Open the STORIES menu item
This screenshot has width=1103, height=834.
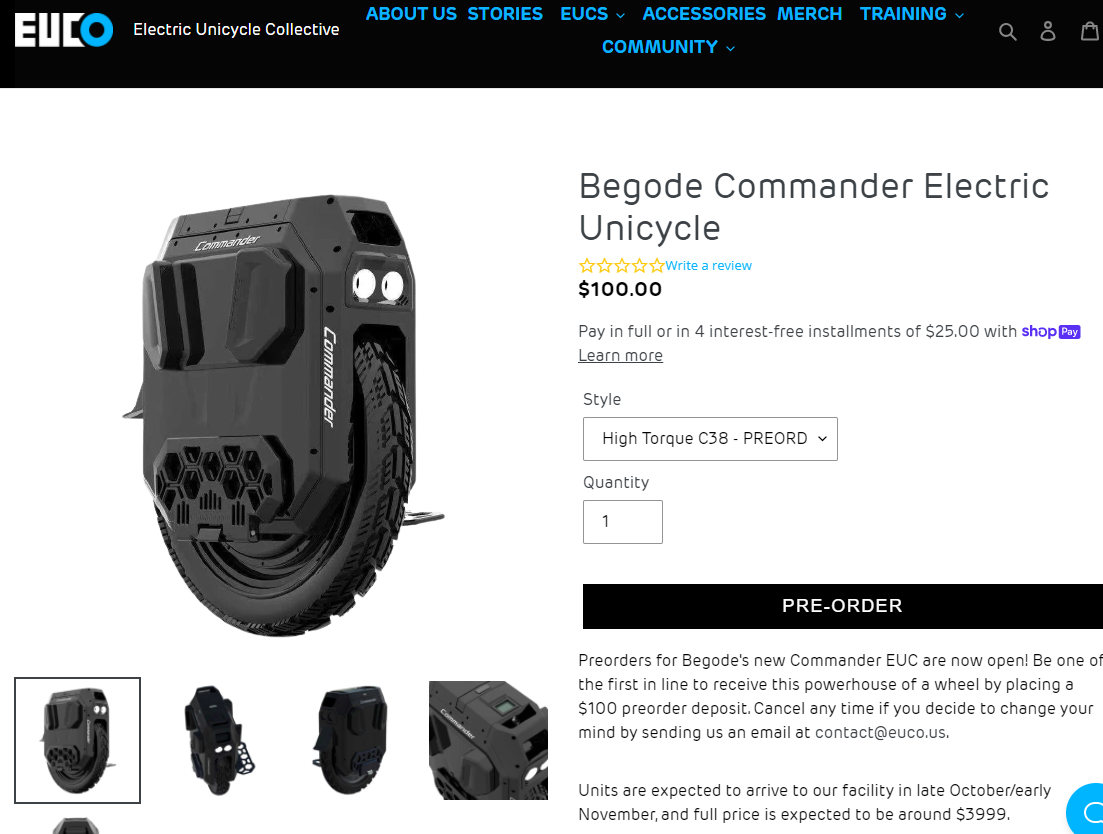505,14
